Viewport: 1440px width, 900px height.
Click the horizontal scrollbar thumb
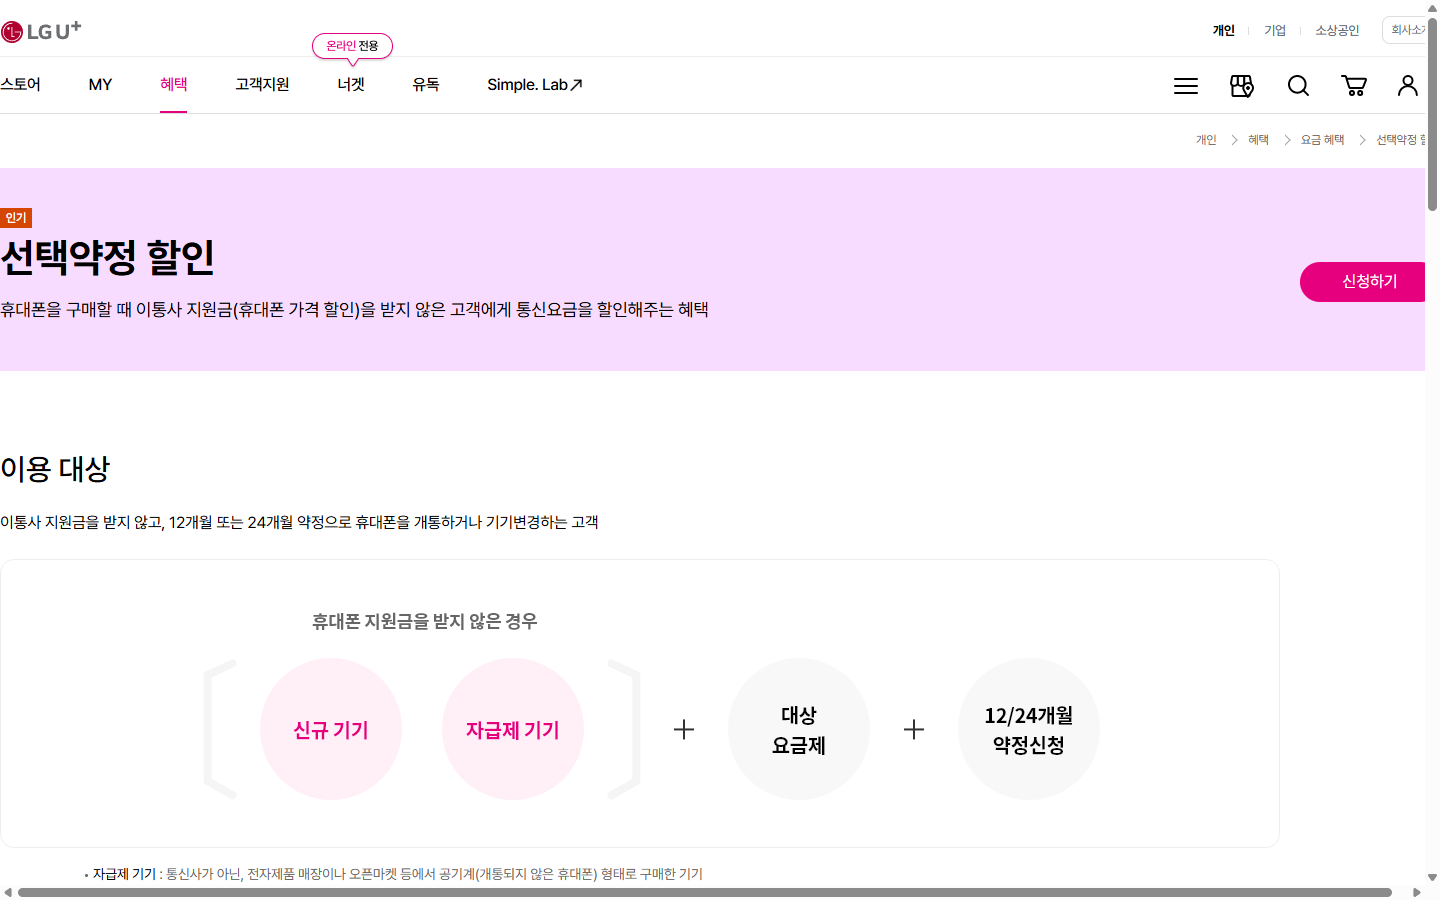(x=705, y=892)
